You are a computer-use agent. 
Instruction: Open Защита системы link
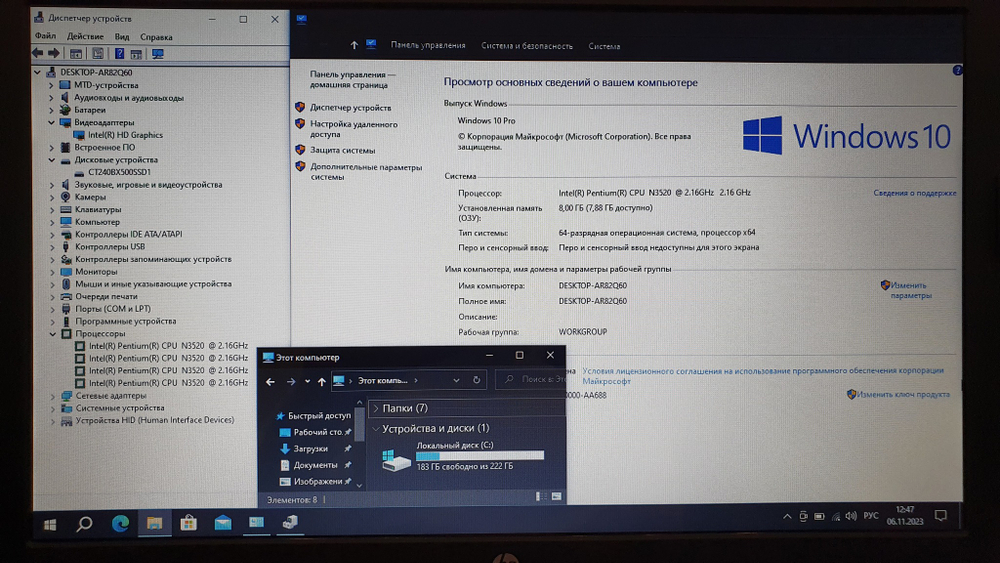342,150
